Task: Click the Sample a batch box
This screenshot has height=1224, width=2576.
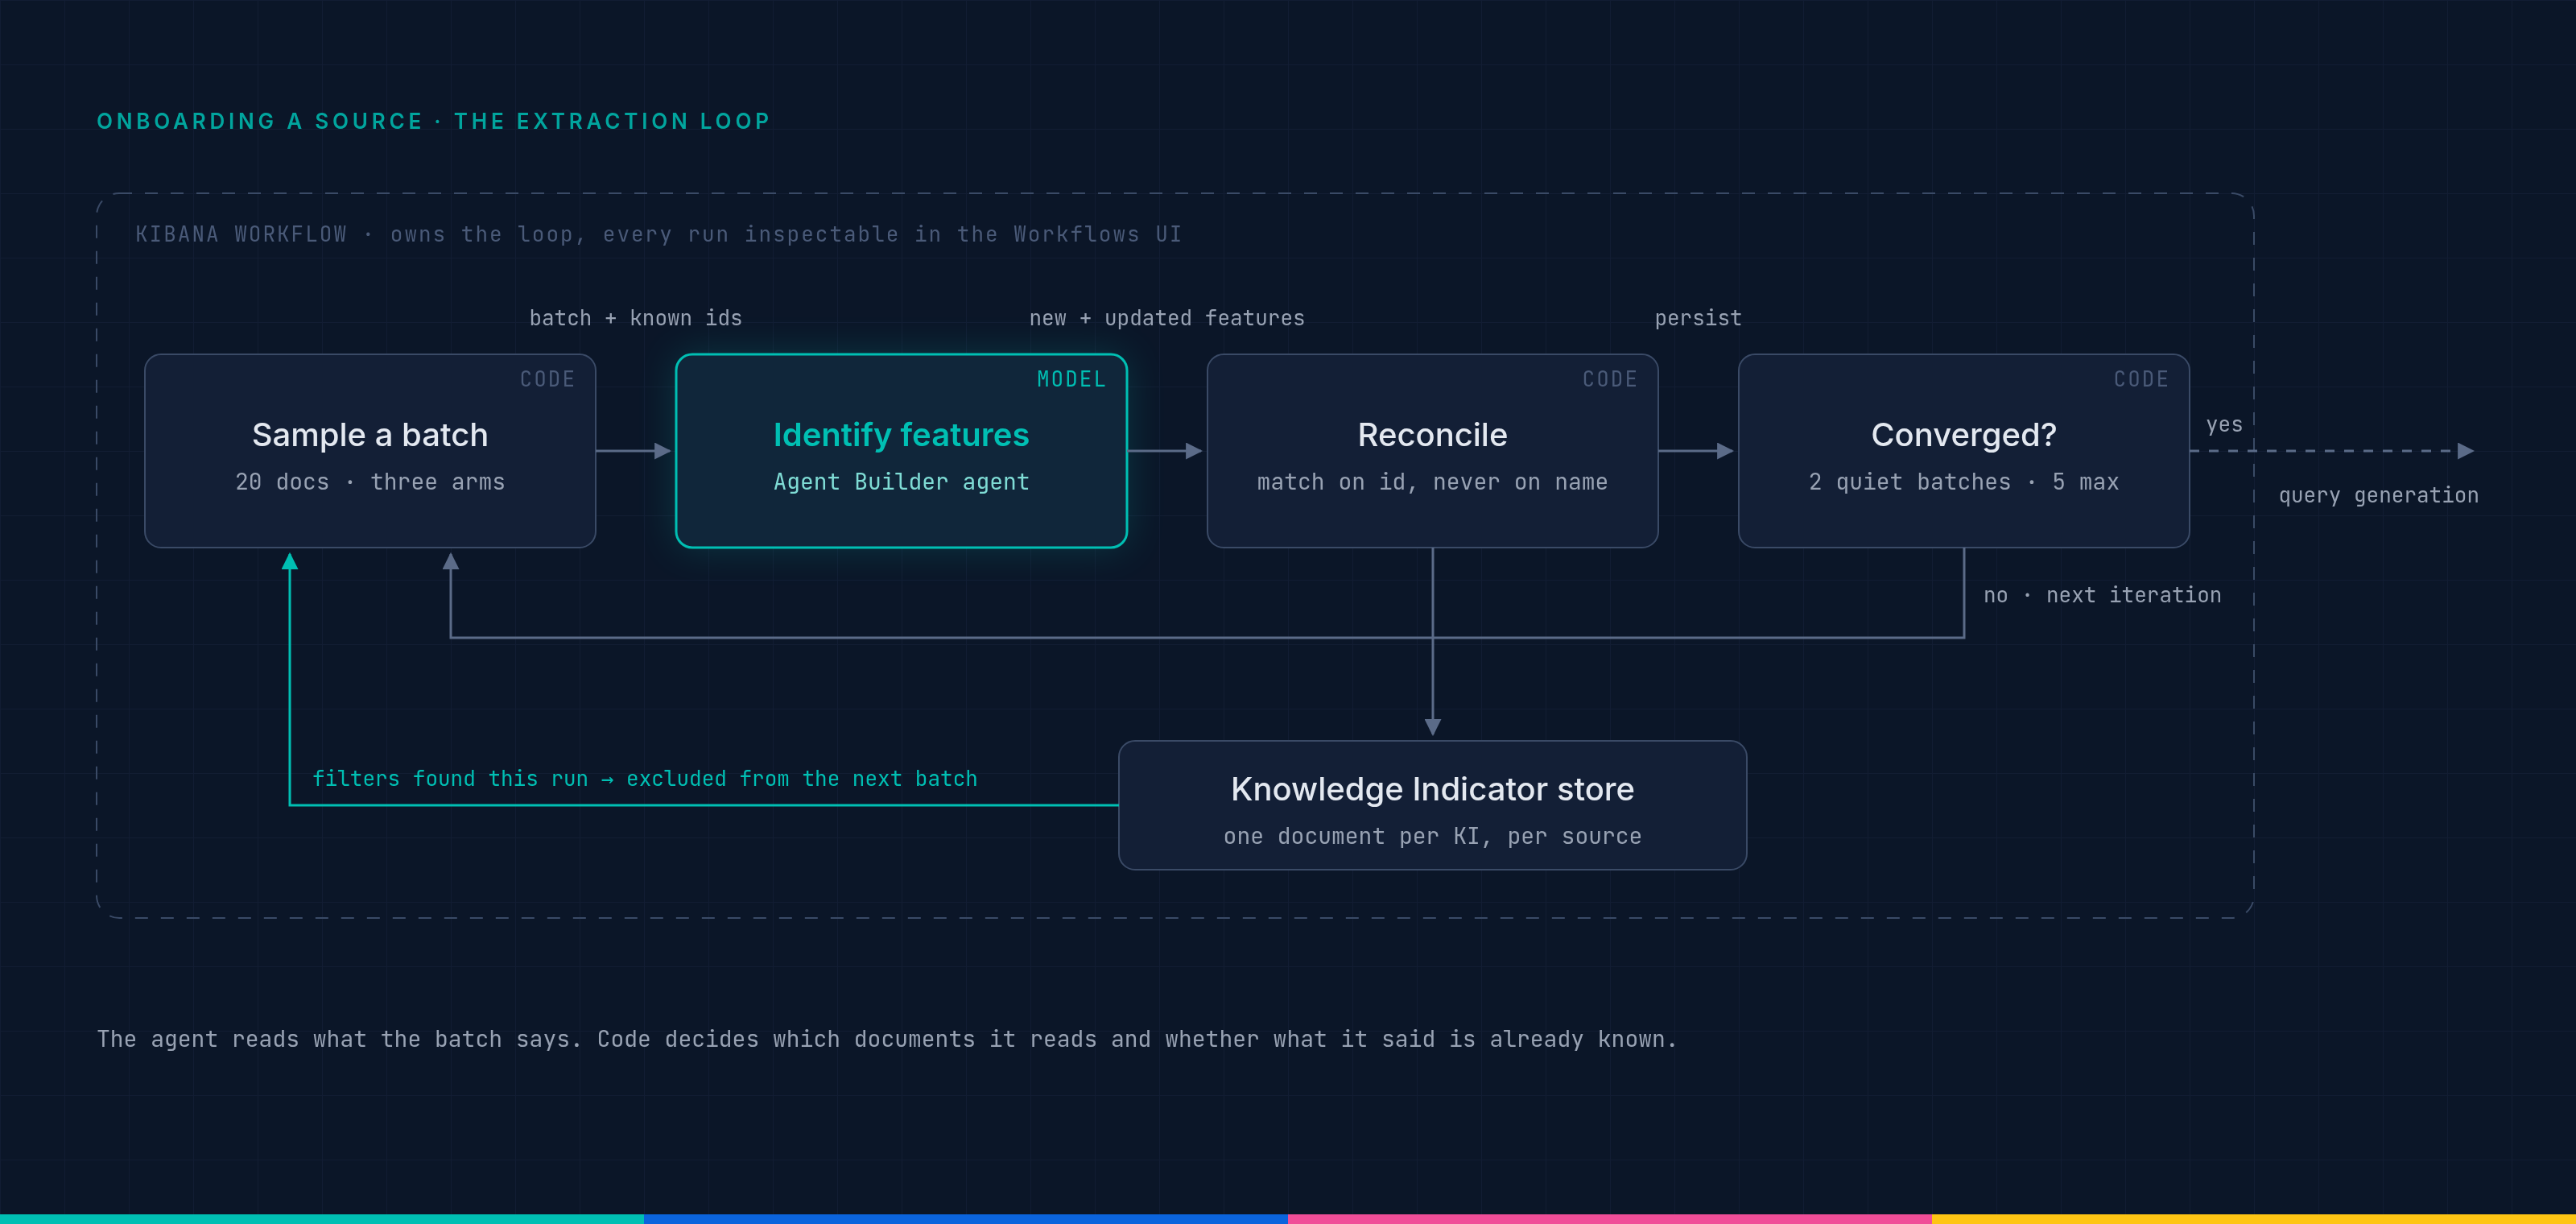Action: (370, 451)
